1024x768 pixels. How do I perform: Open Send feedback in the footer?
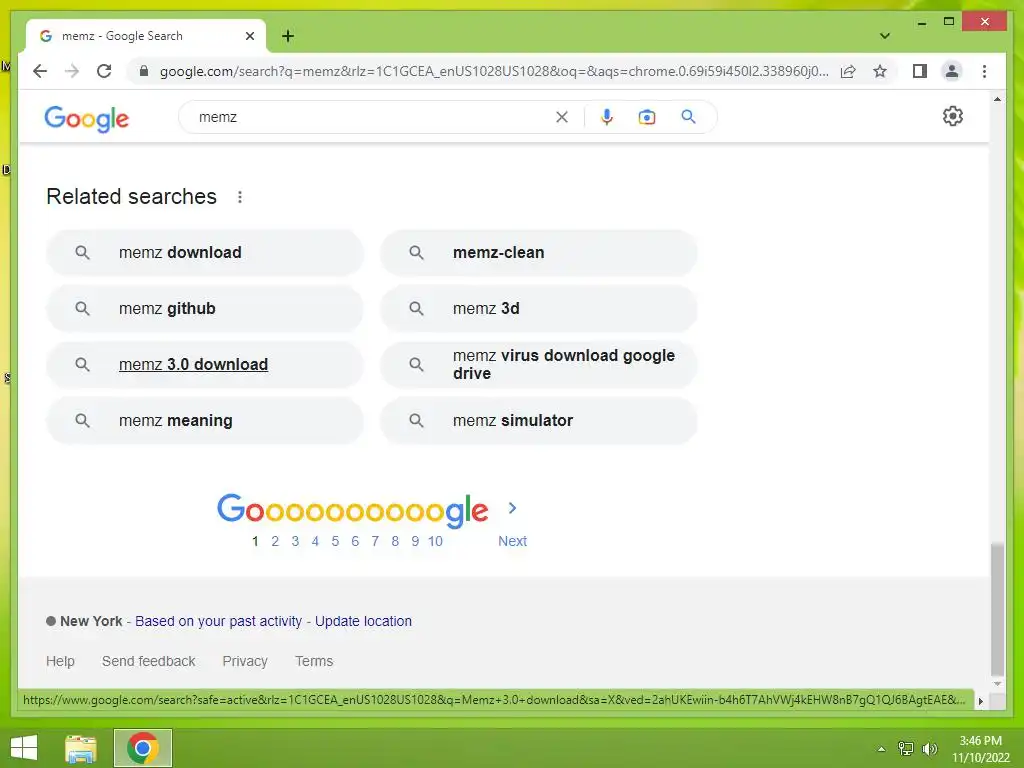click(148, 661)
